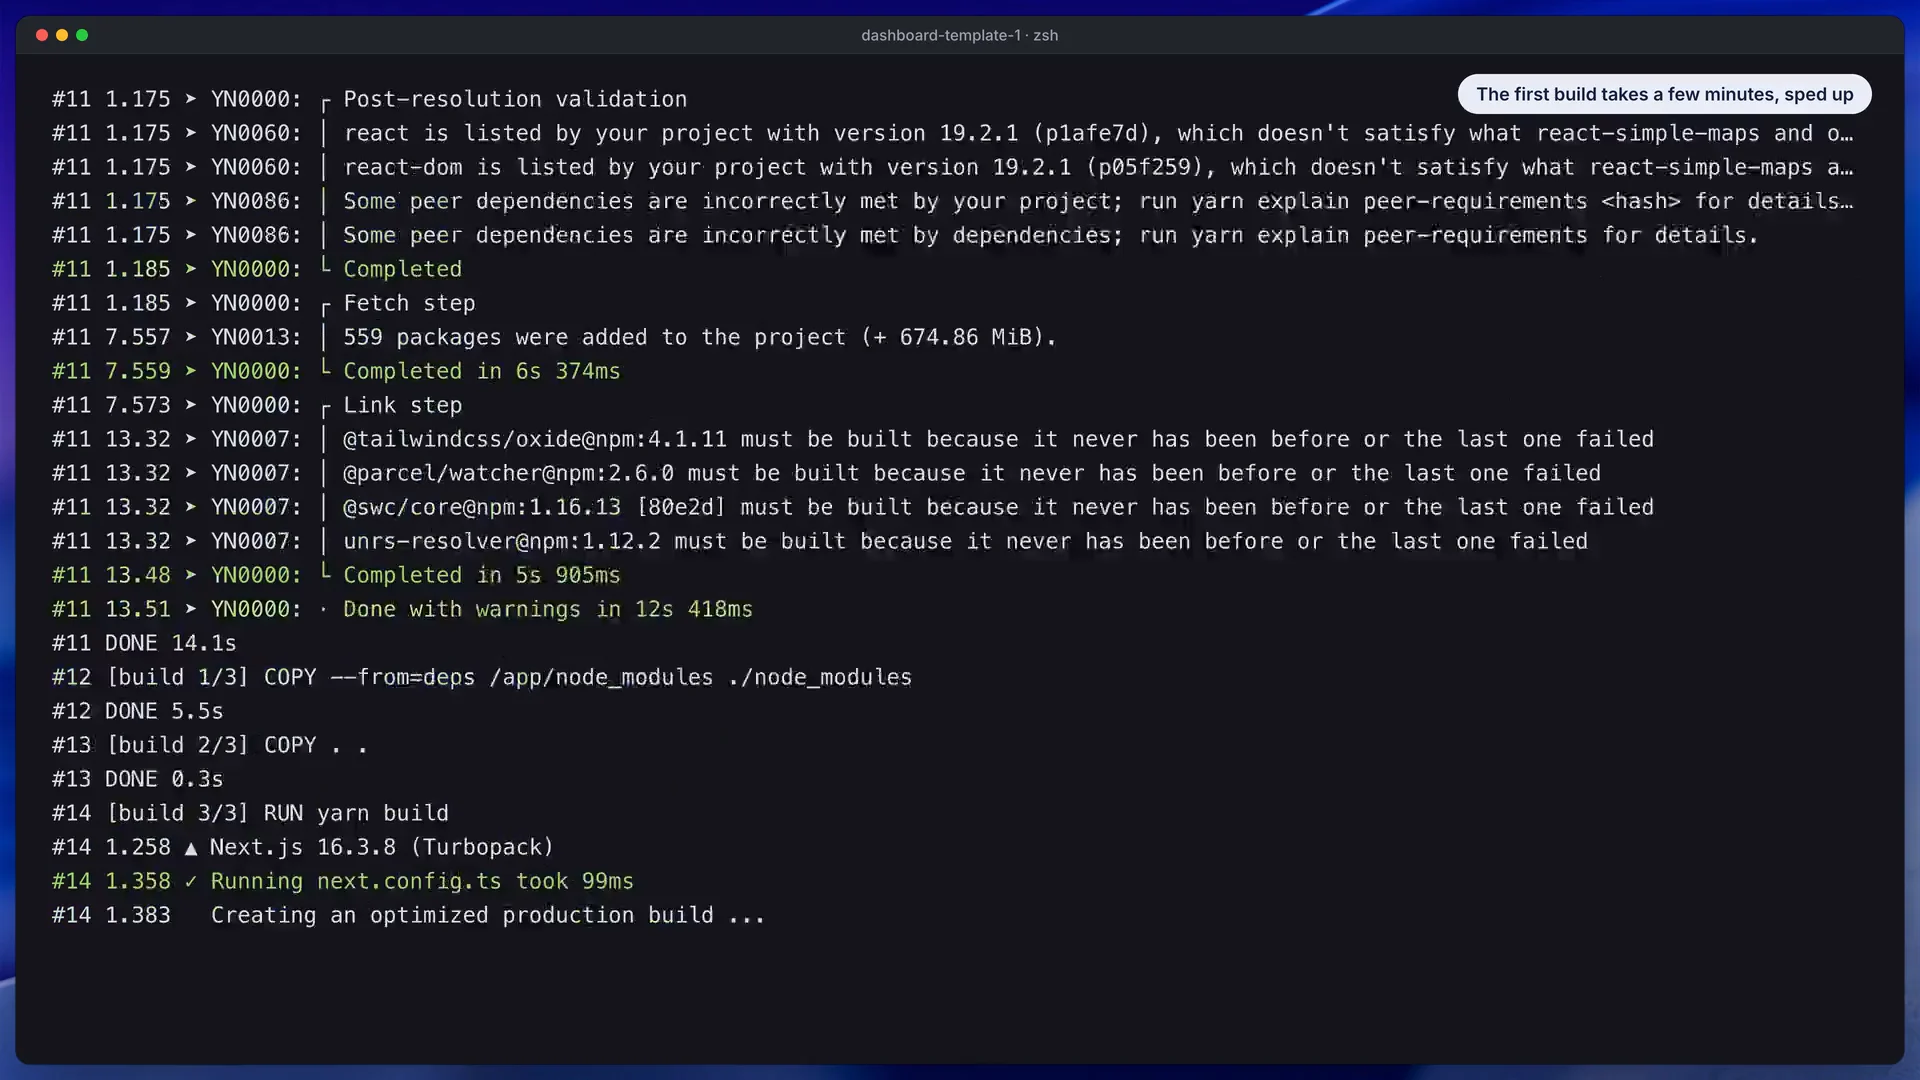Click the 'Running next.config.ts took 99ms' line

click(x=343, y=881)
